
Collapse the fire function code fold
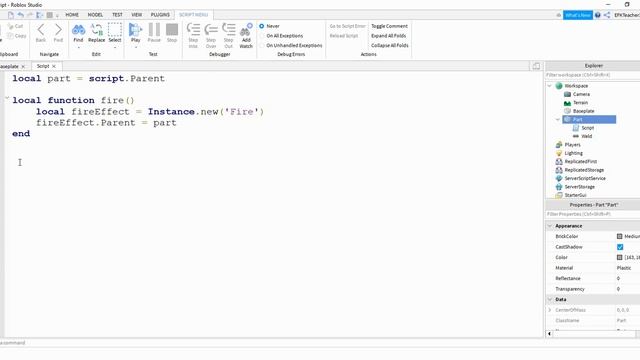tap(7, 98)
